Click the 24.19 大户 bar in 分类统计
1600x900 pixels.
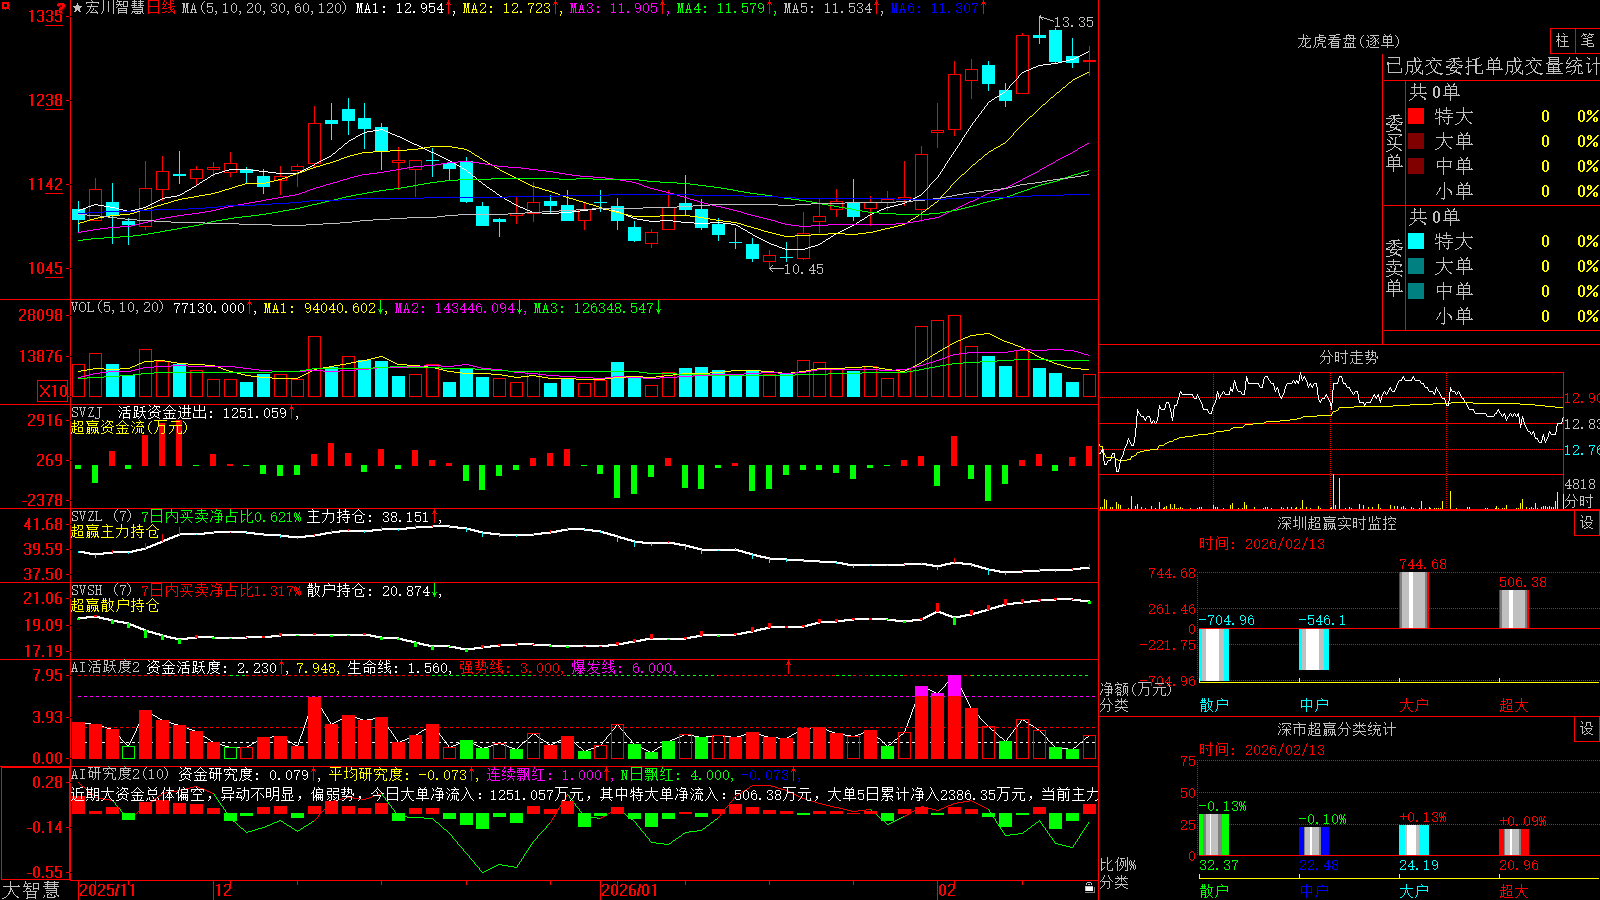1414,840
